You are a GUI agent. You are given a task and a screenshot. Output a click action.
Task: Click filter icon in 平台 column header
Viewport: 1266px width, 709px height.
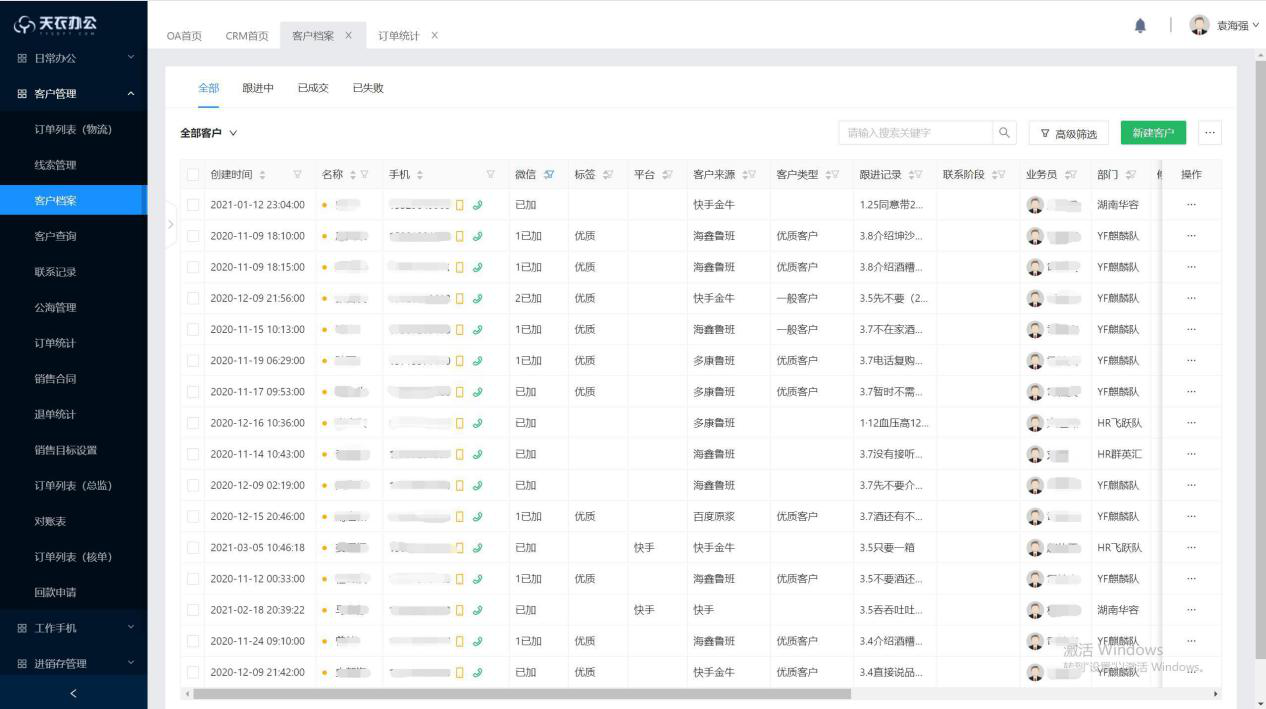coord(667,175)
